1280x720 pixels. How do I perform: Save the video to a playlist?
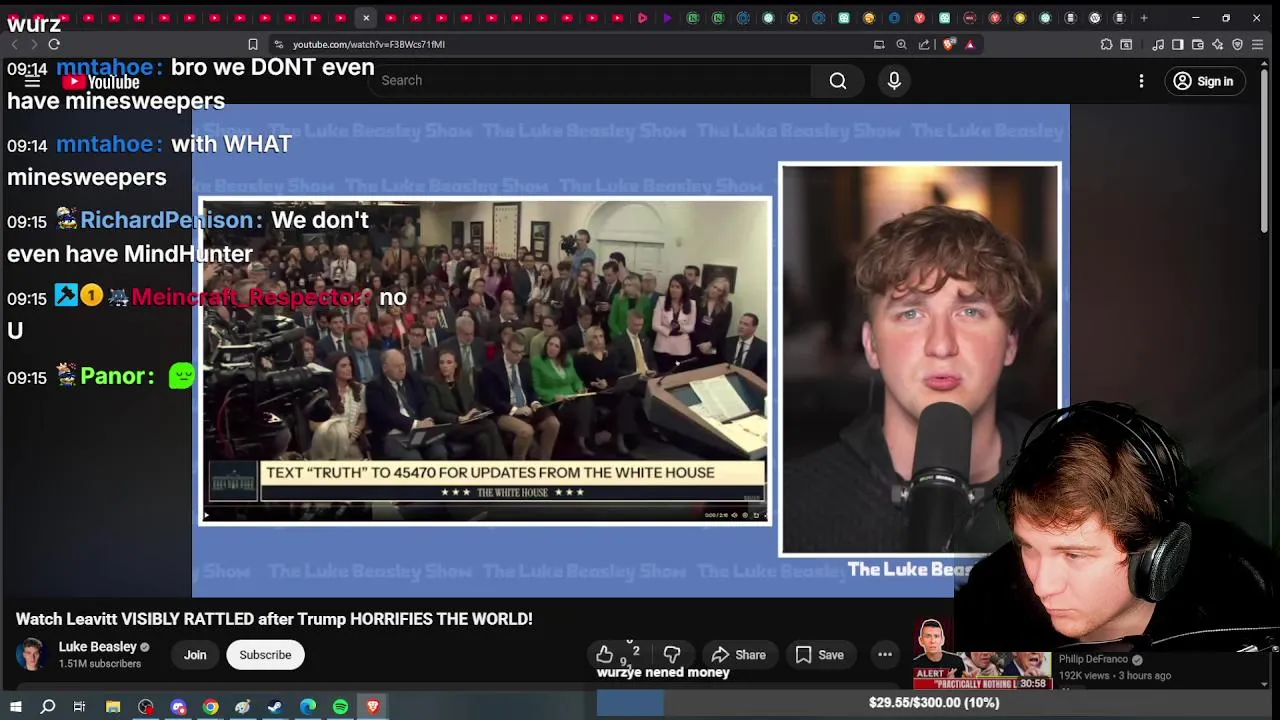click(819, 655)
